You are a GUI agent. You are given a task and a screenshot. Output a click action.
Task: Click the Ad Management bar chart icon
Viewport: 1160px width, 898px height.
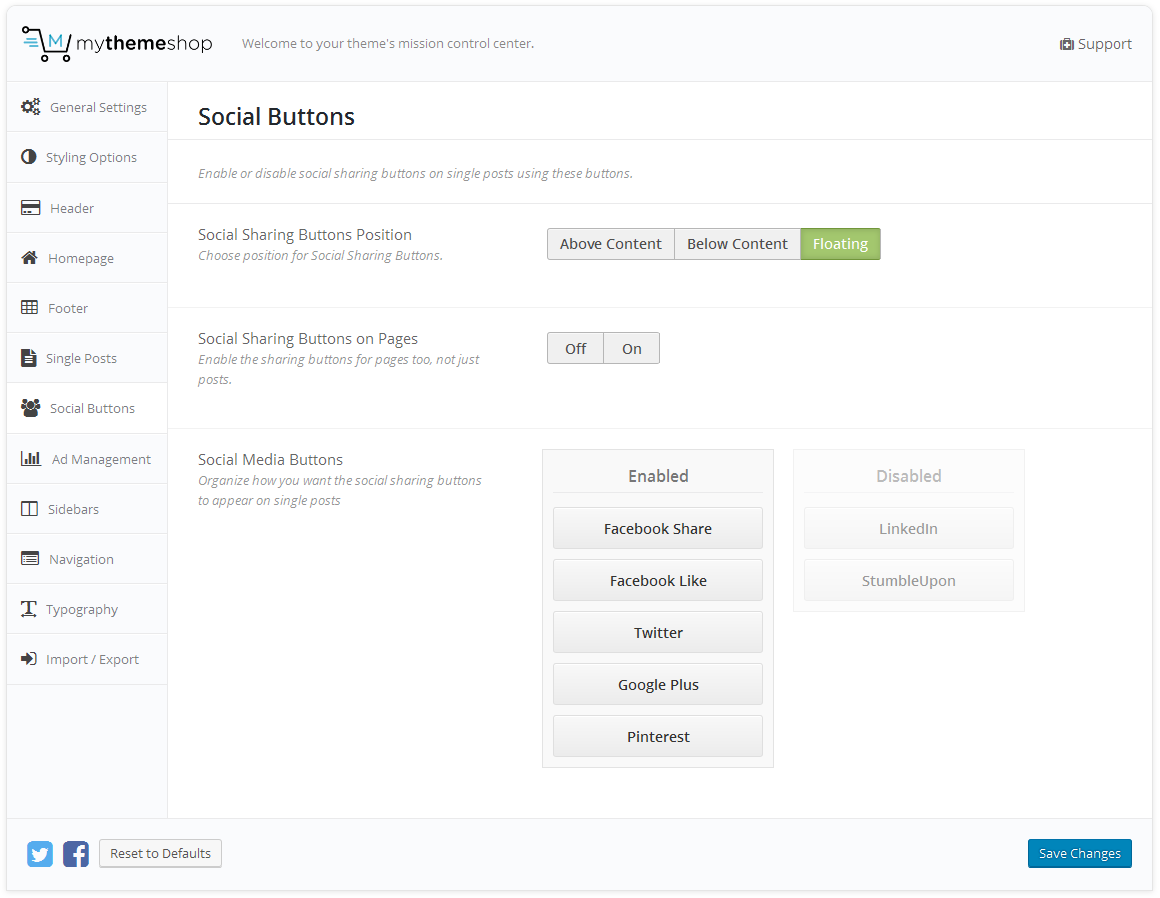point(31,459)
